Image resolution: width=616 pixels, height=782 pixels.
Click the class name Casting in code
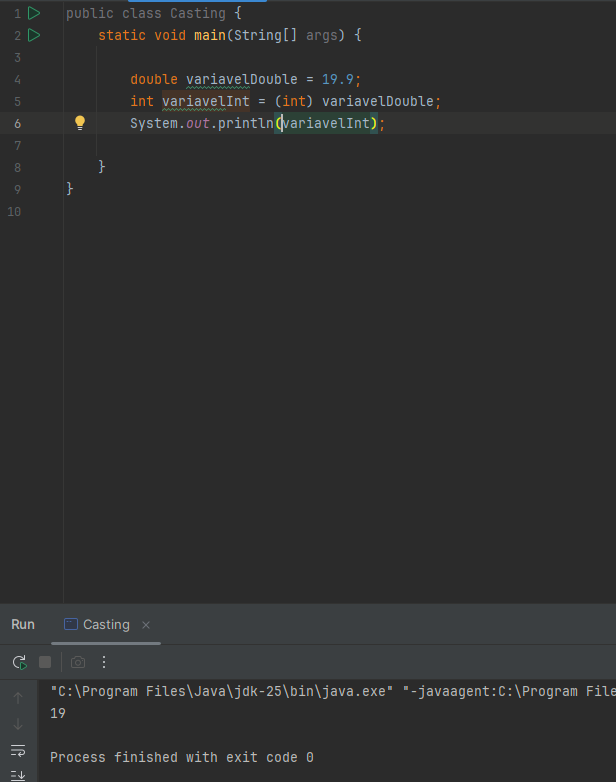point(198,13)
